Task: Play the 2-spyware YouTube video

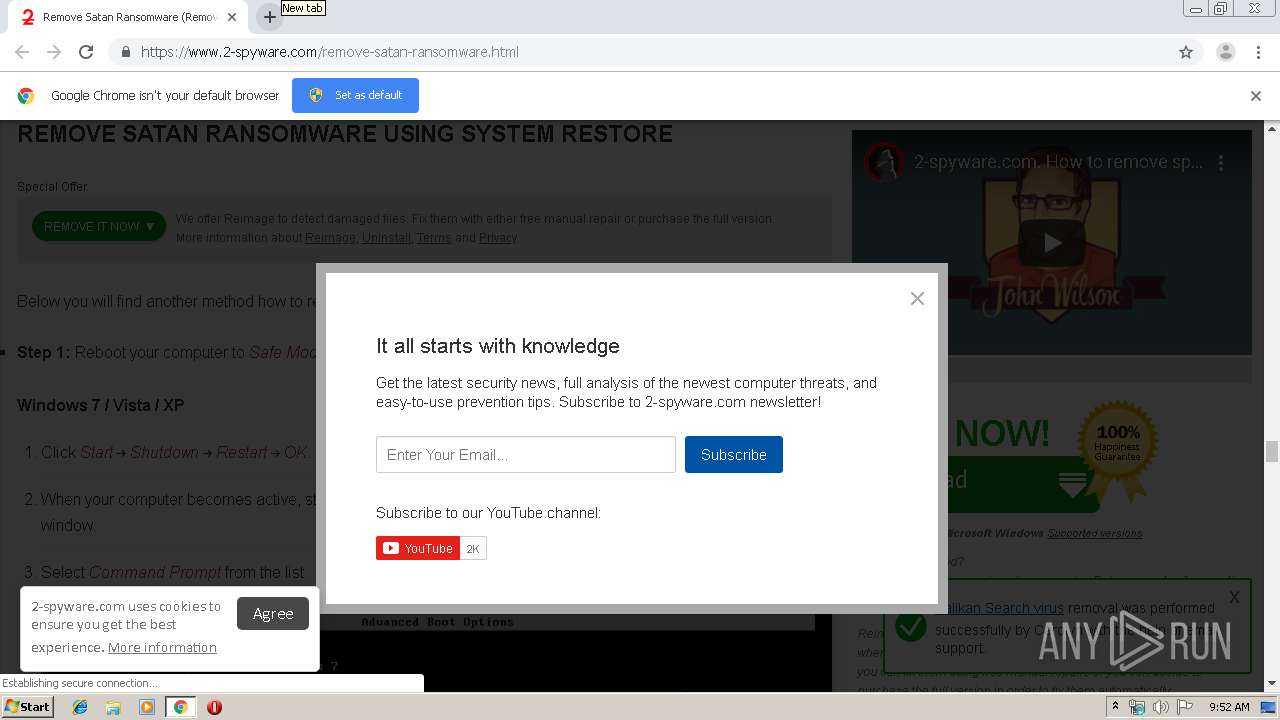Action: [x=1052, y=242]
